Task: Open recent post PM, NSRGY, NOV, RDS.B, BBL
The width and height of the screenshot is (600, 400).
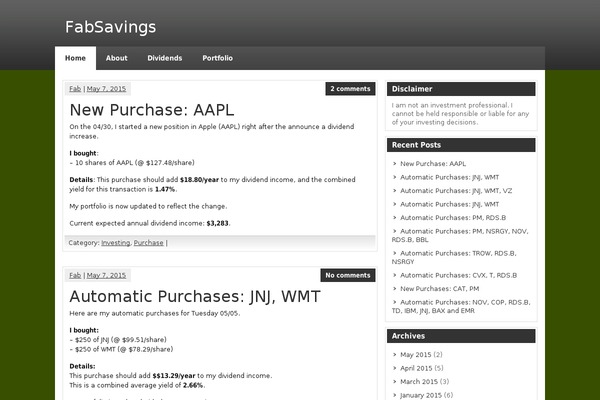Action: tap(460, 235)
